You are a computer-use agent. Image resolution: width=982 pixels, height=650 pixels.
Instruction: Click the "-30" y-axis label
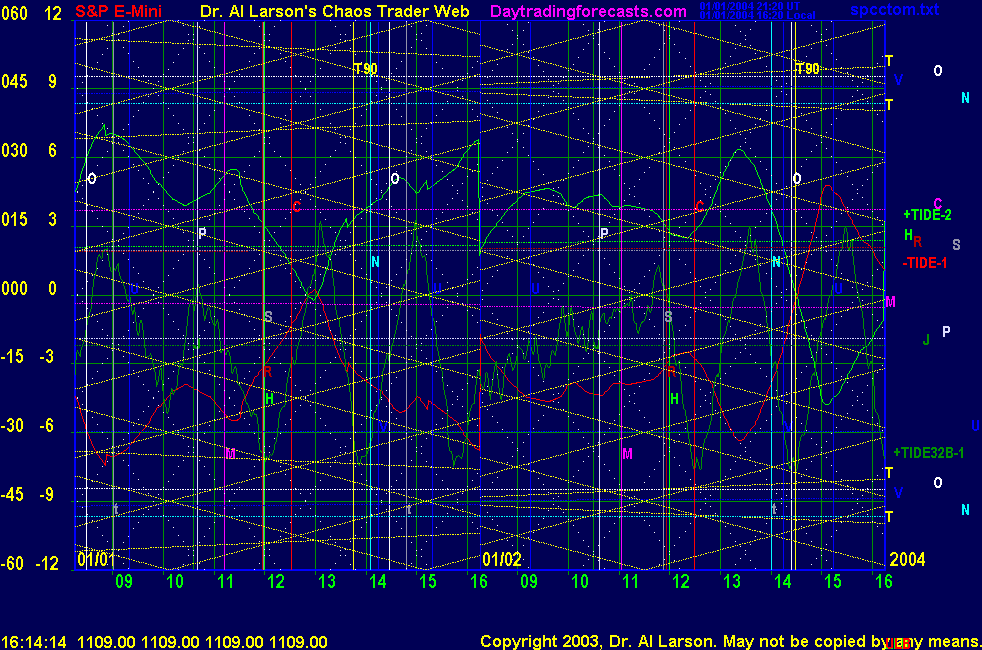[13, 425]
